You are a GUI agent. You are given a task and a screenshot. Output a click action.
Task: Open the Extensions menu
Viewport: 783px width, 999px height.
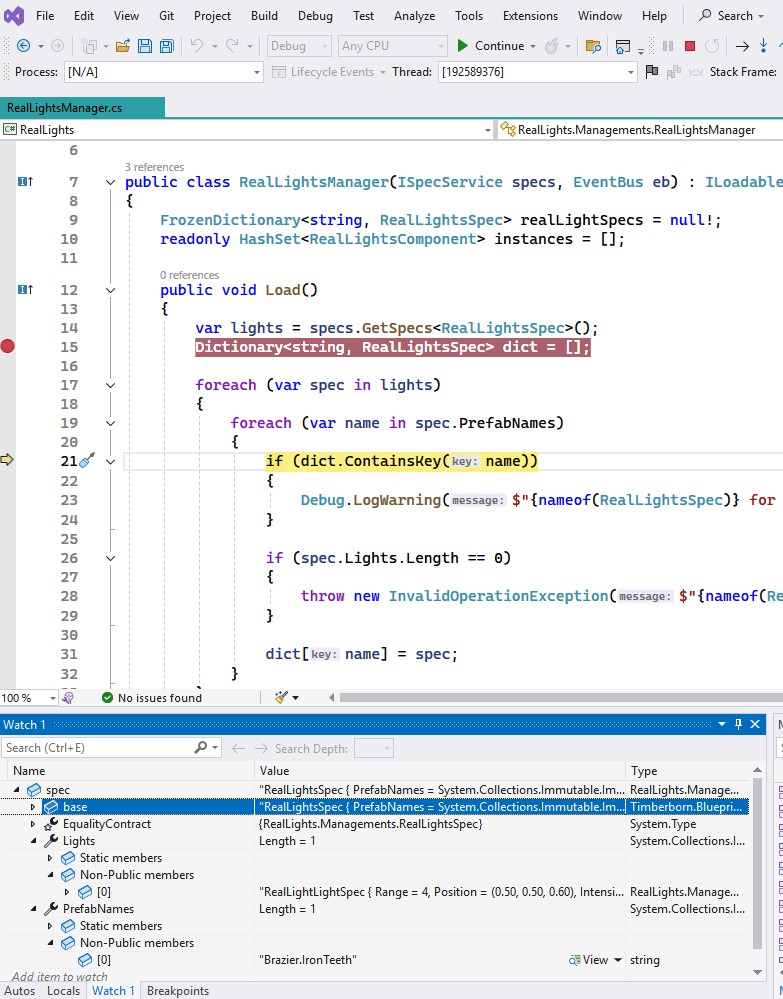[530, 16]
